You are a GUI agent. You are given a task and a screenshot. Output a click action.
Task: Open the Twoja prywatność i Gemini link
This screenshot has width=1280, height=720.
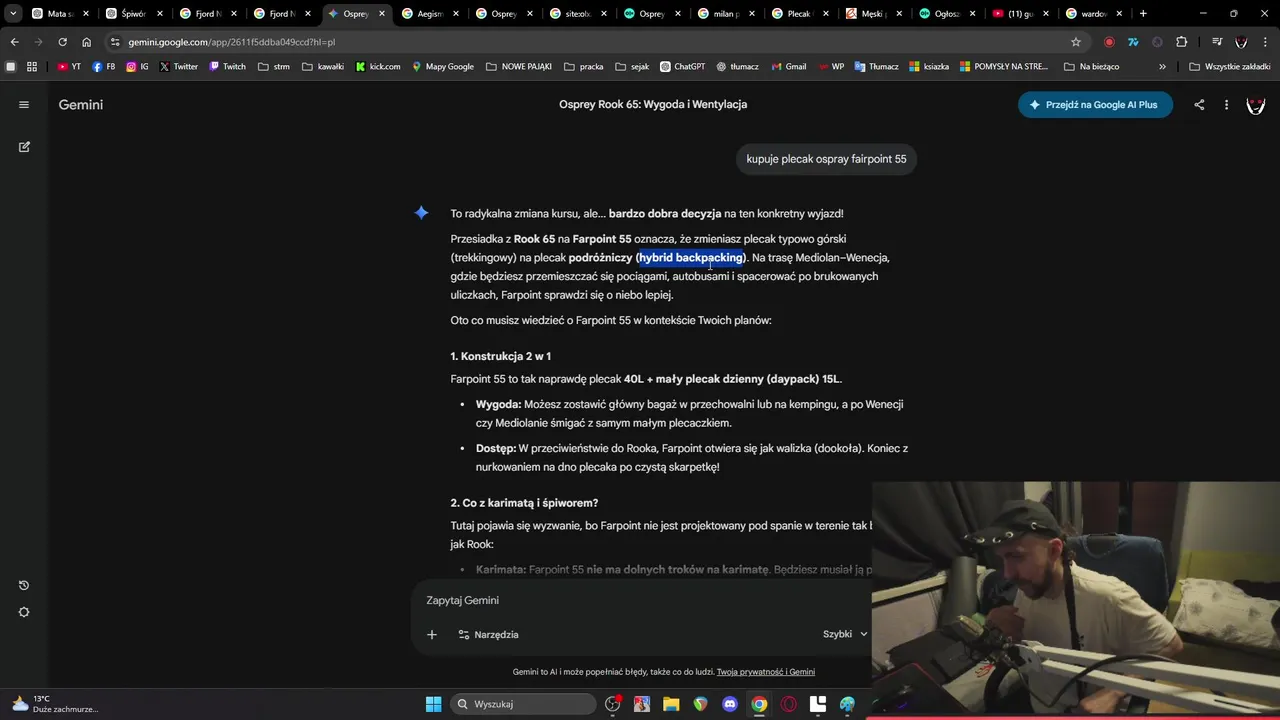coord(766,672)
